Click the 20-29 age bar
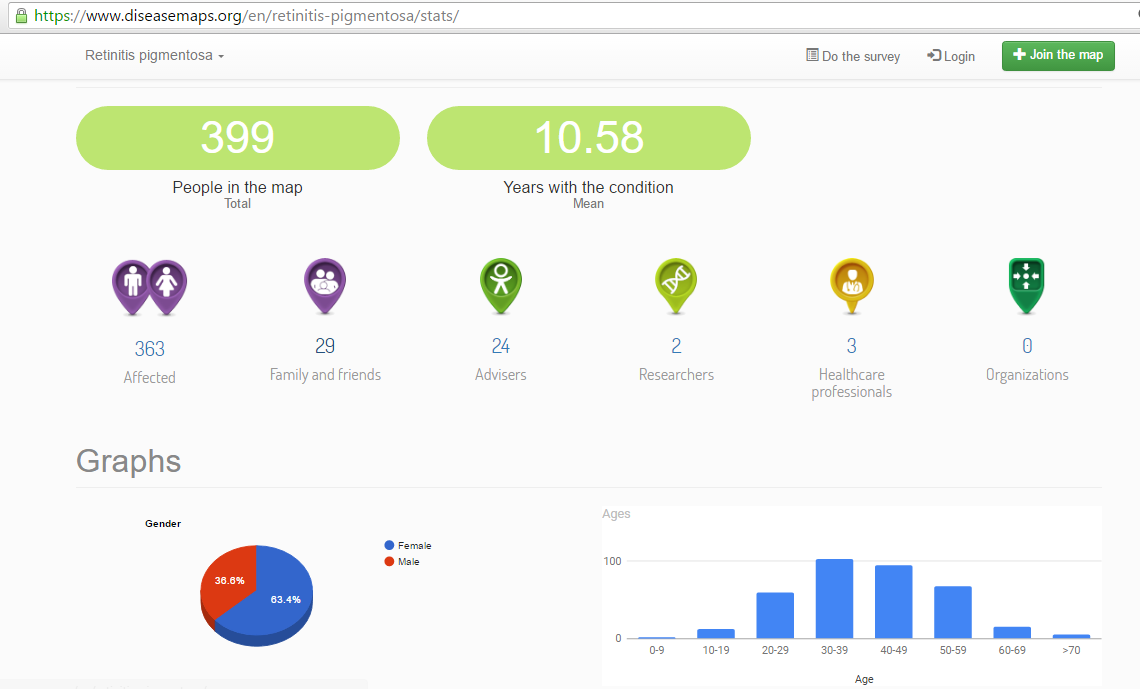The height and width of the screenshot is (689, 1140). pyautogui.click(x=775, y=616)
